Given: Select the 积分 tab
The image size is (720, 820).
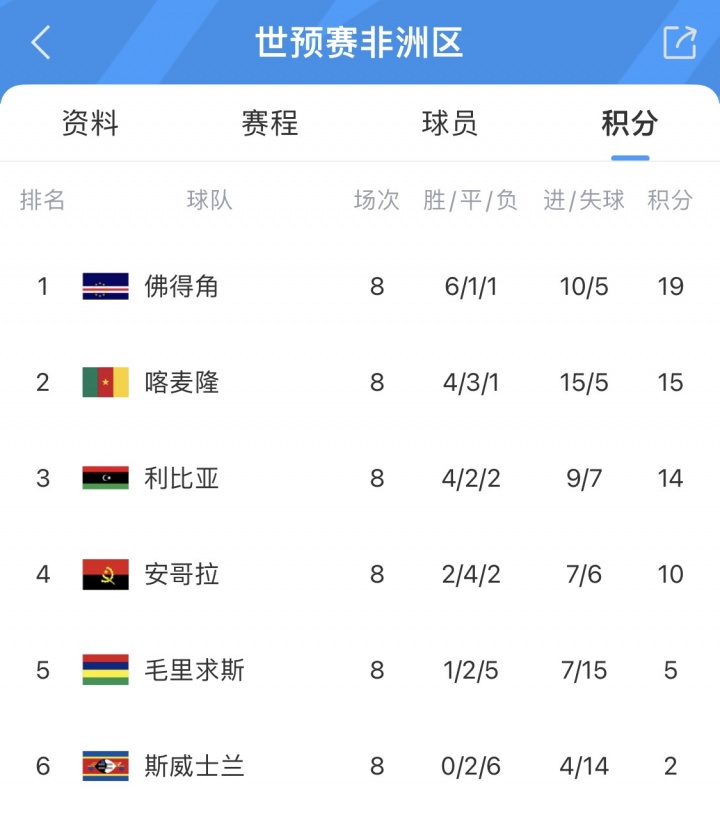Looking at the screenshot, I should 630,124.
